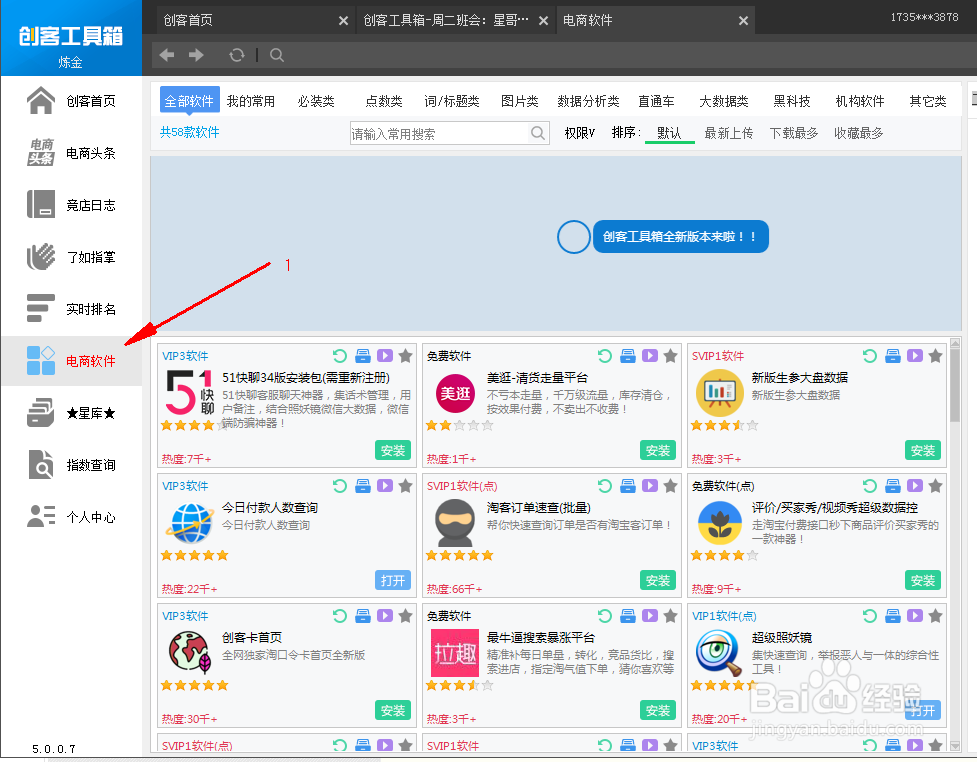Favorite 新版生参大盘数据 with star icon
The width and height of the screenshot is (977, 762).
[x=935, y=356]
